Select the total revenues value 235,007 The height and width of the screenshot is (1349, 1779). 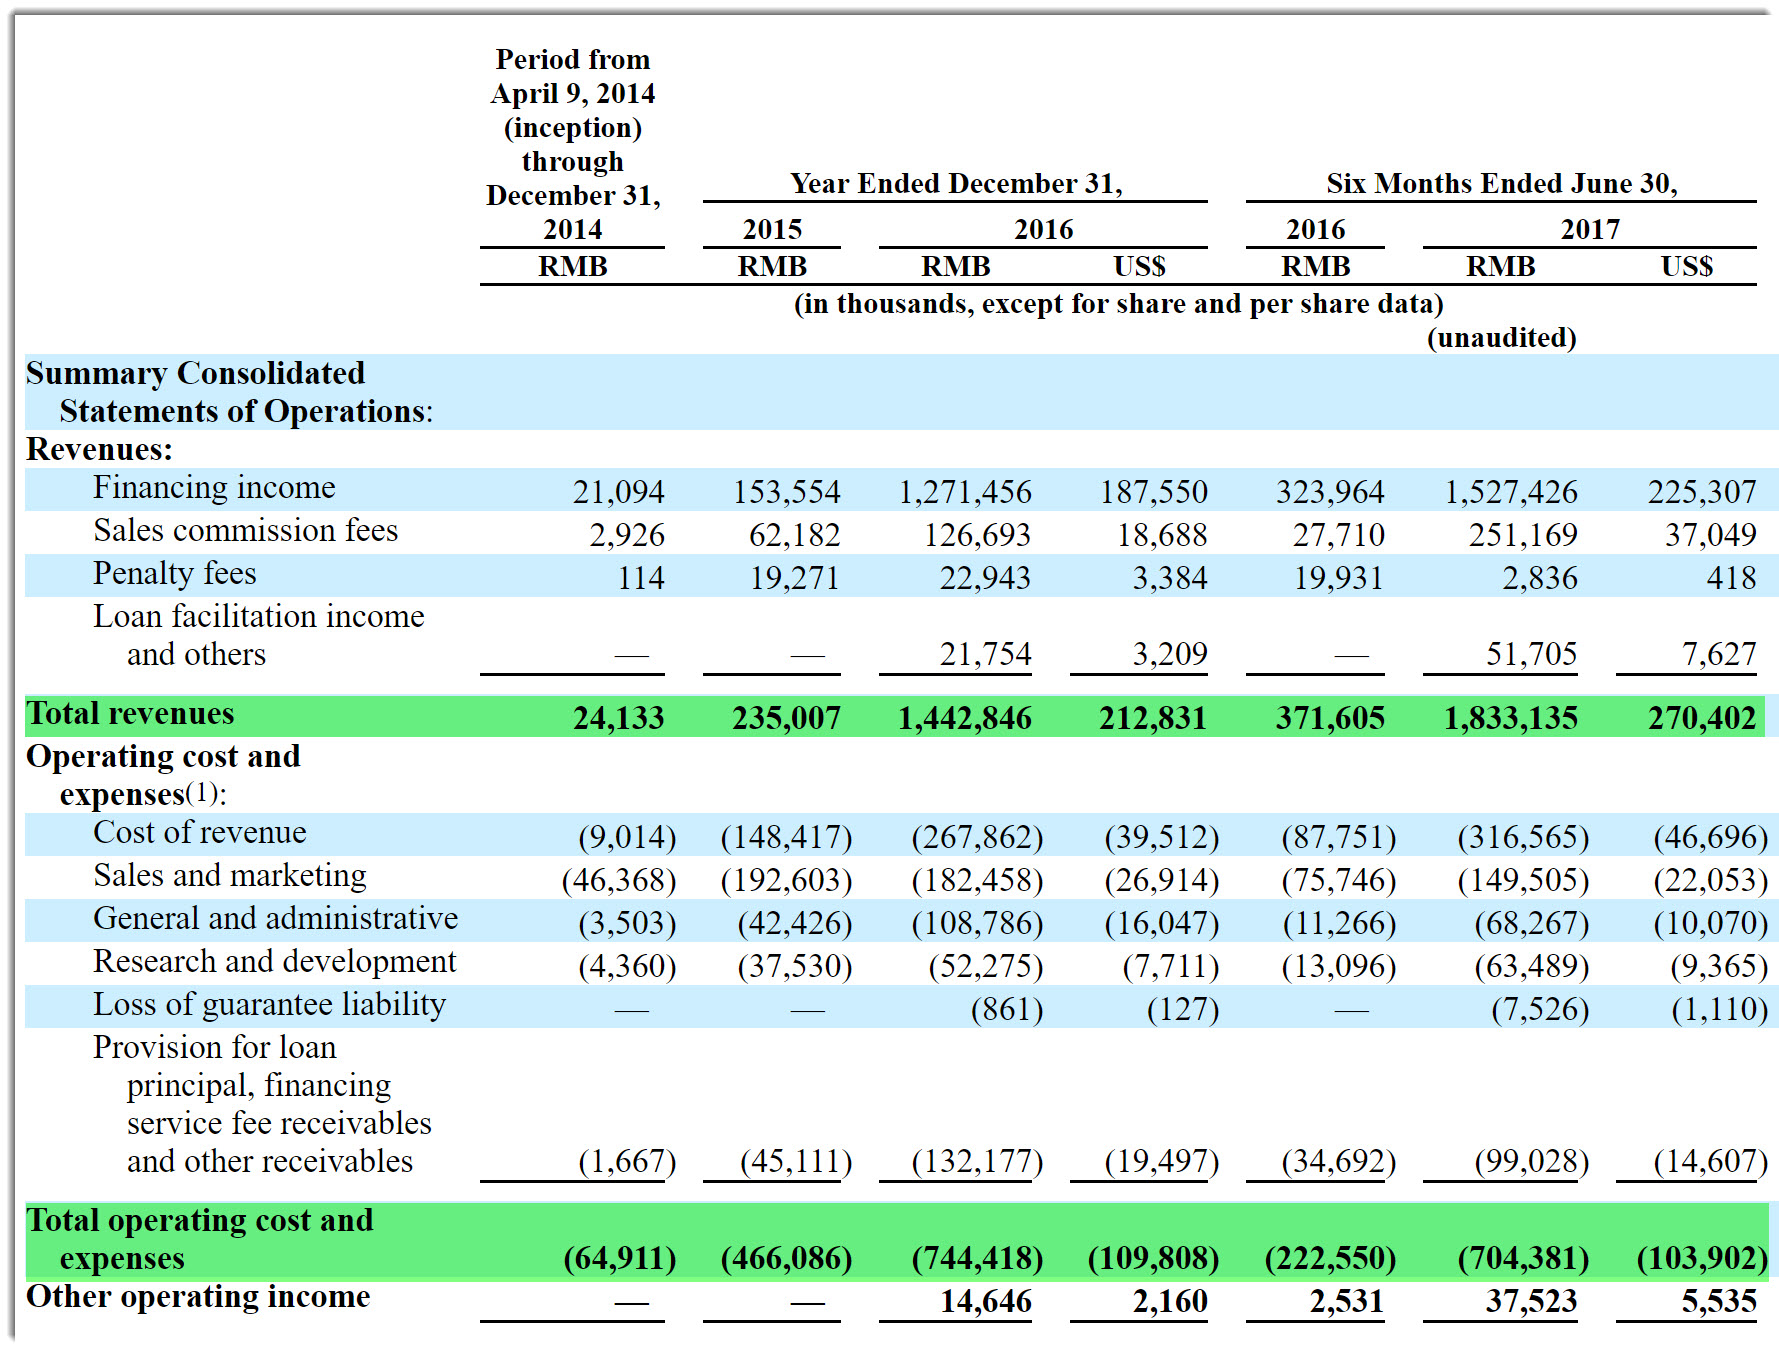click(x=786, y=718)
